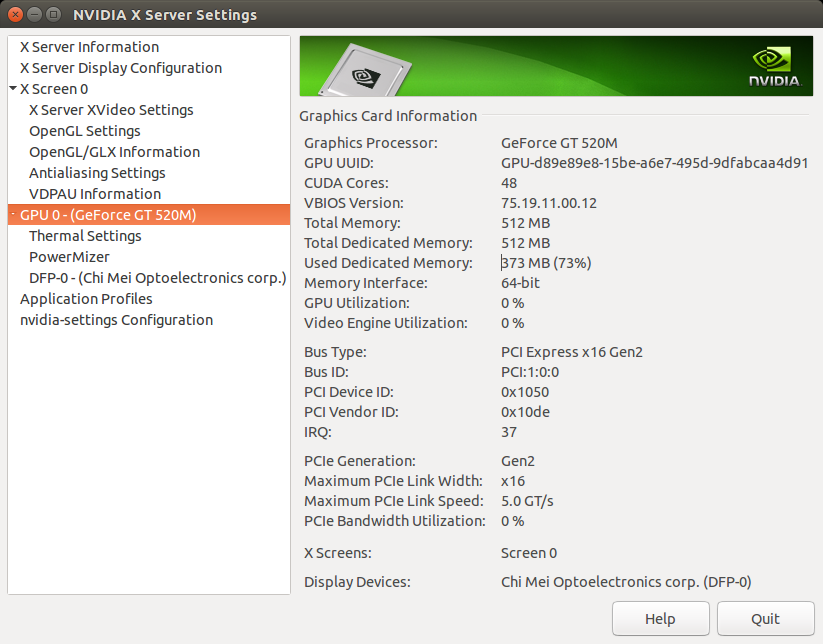Collapse the GPU 0 tree expander arrow
This screenshot has width=823, height=644.
tap(13, 214)
